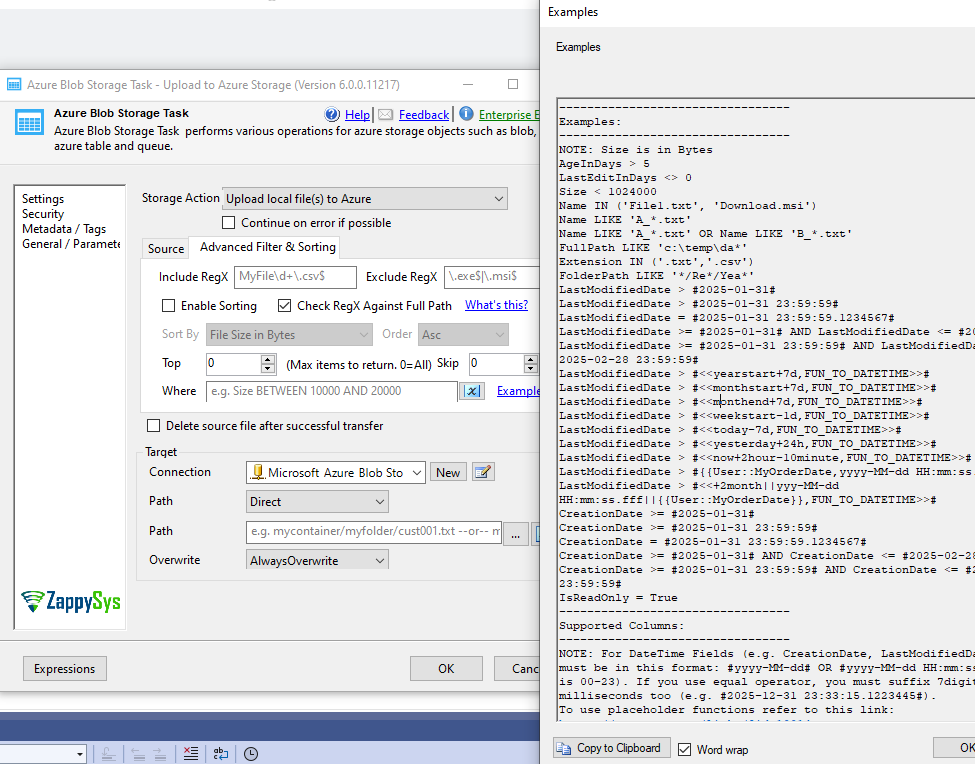Check the Enable Sorting checkbox
Screen dimensions: 975x764
pos(168,306)
